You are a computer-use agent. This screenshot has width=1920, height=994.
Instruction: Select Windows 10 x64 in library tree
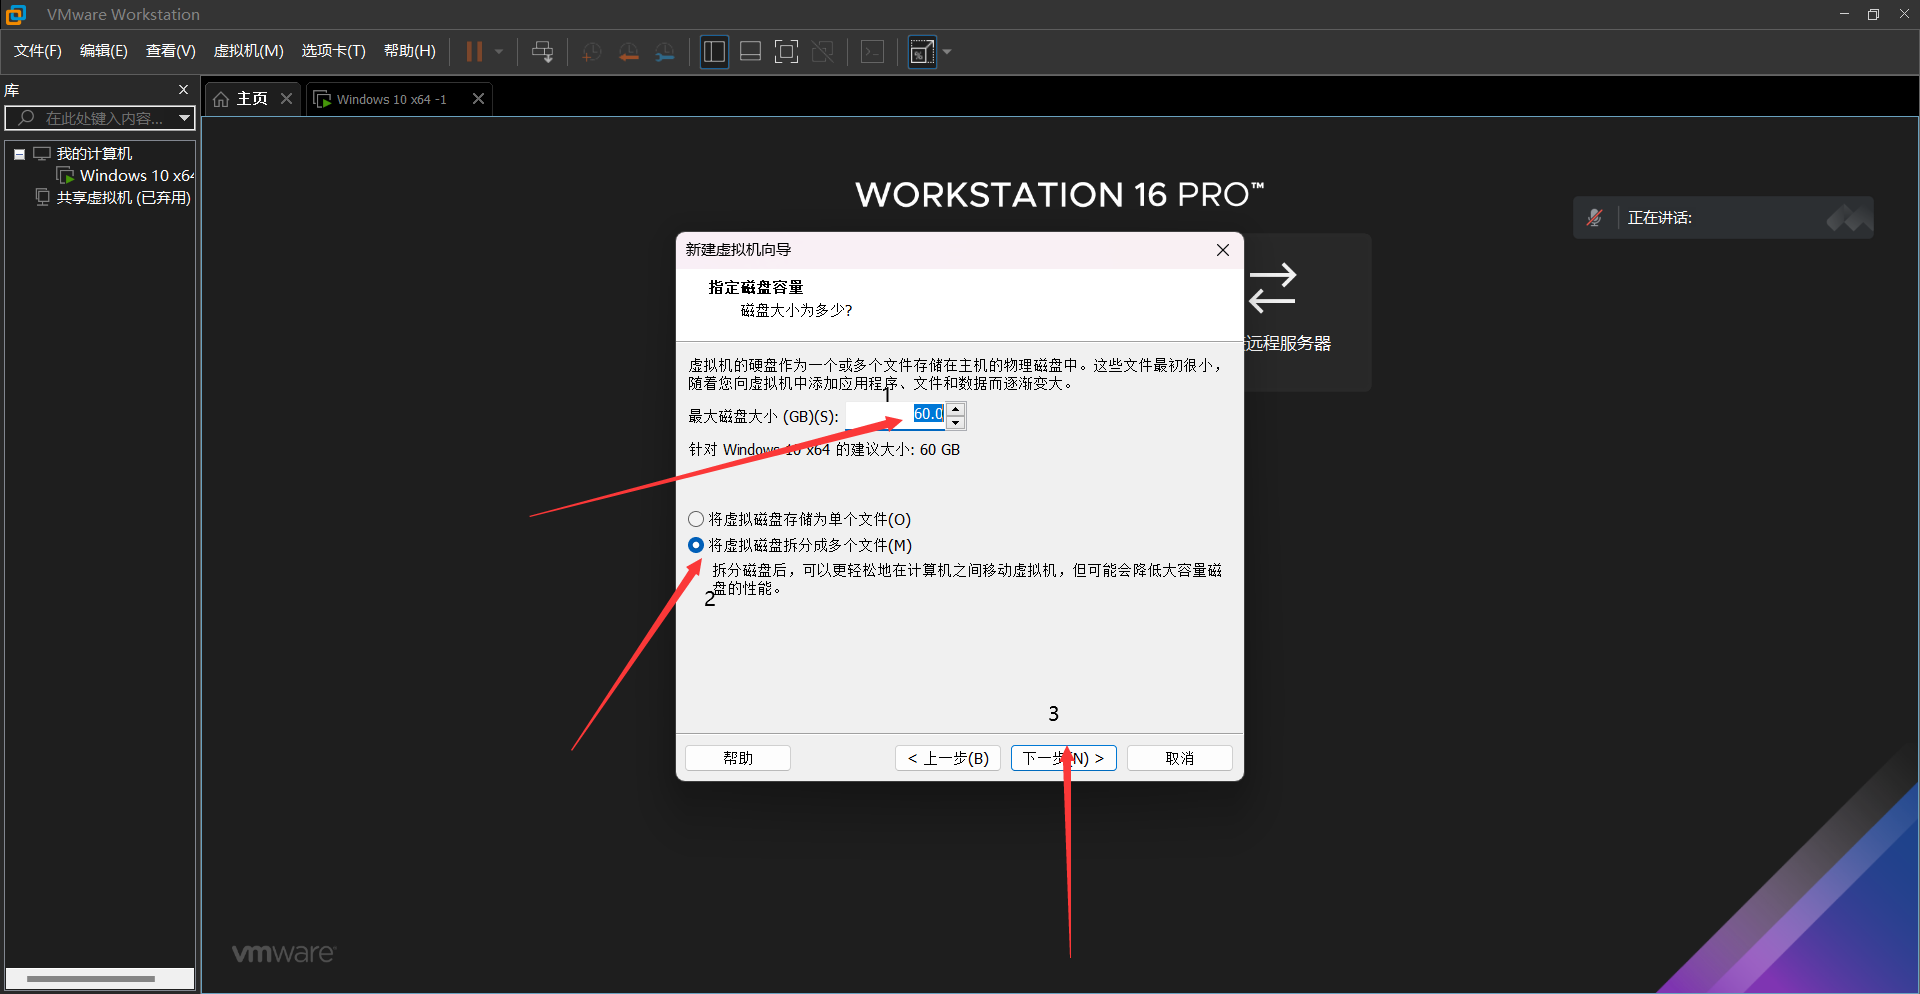[137, 176]
